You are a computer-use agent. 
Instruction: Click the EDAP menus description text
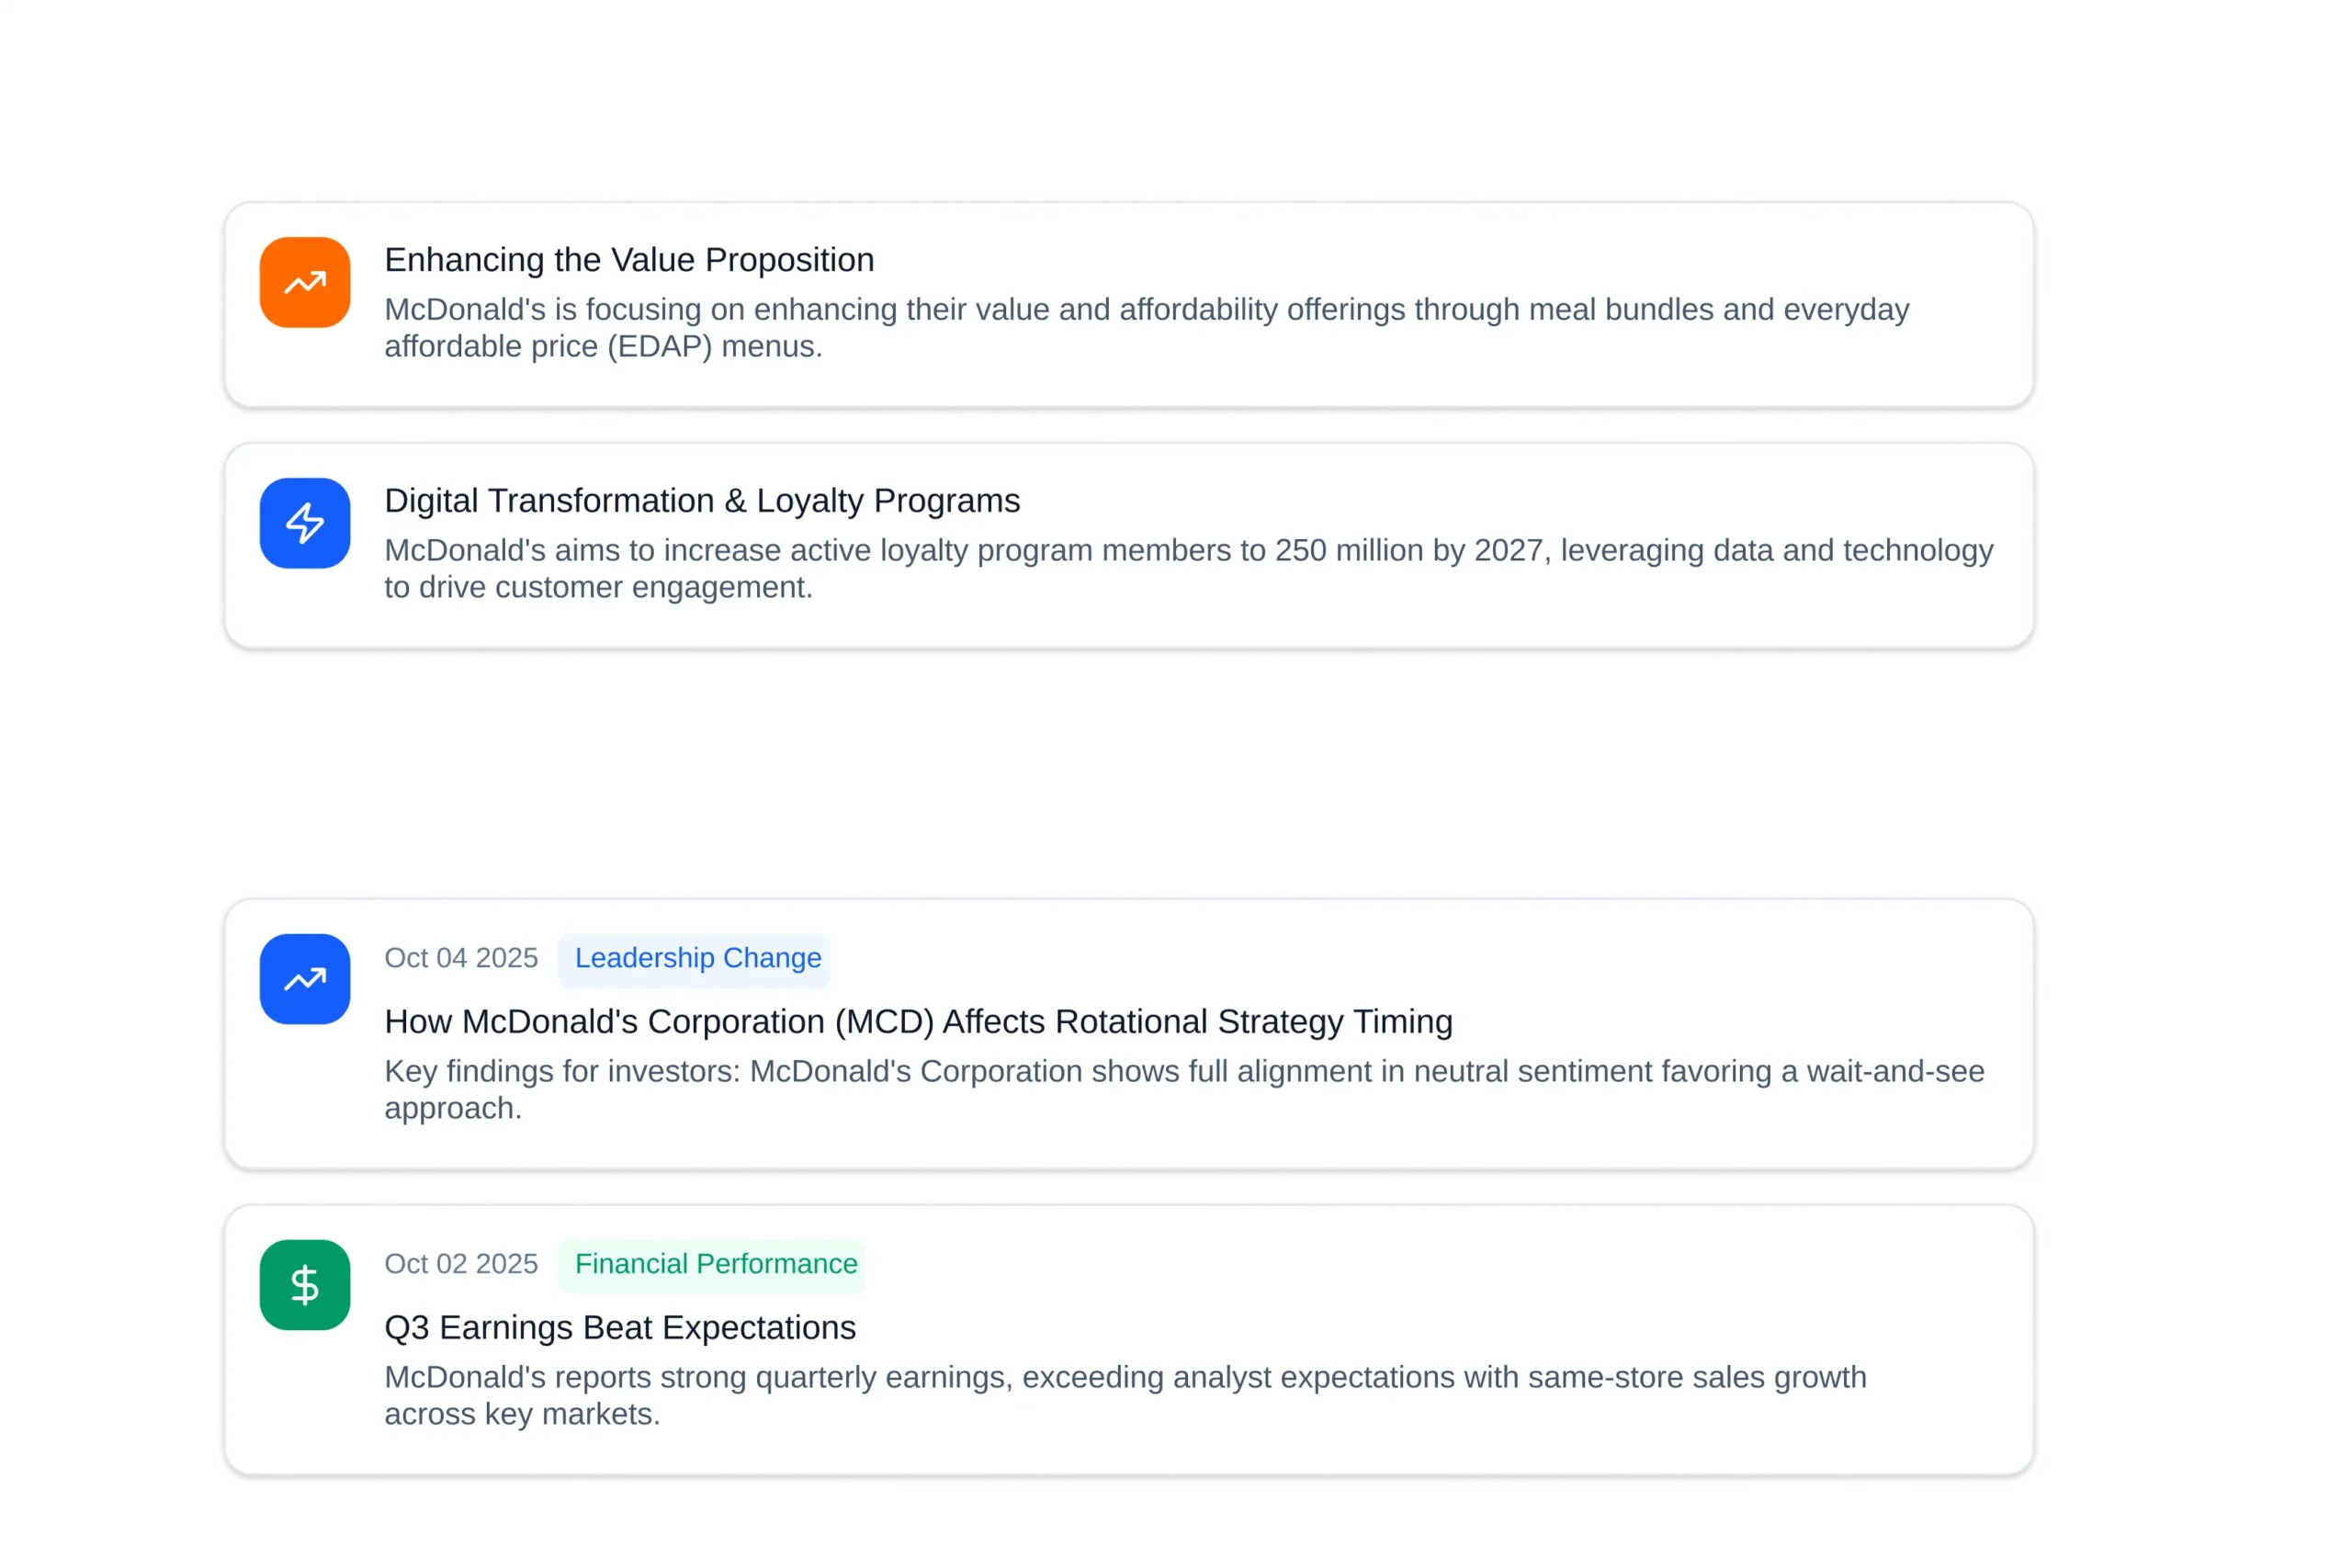(1146, 328)
